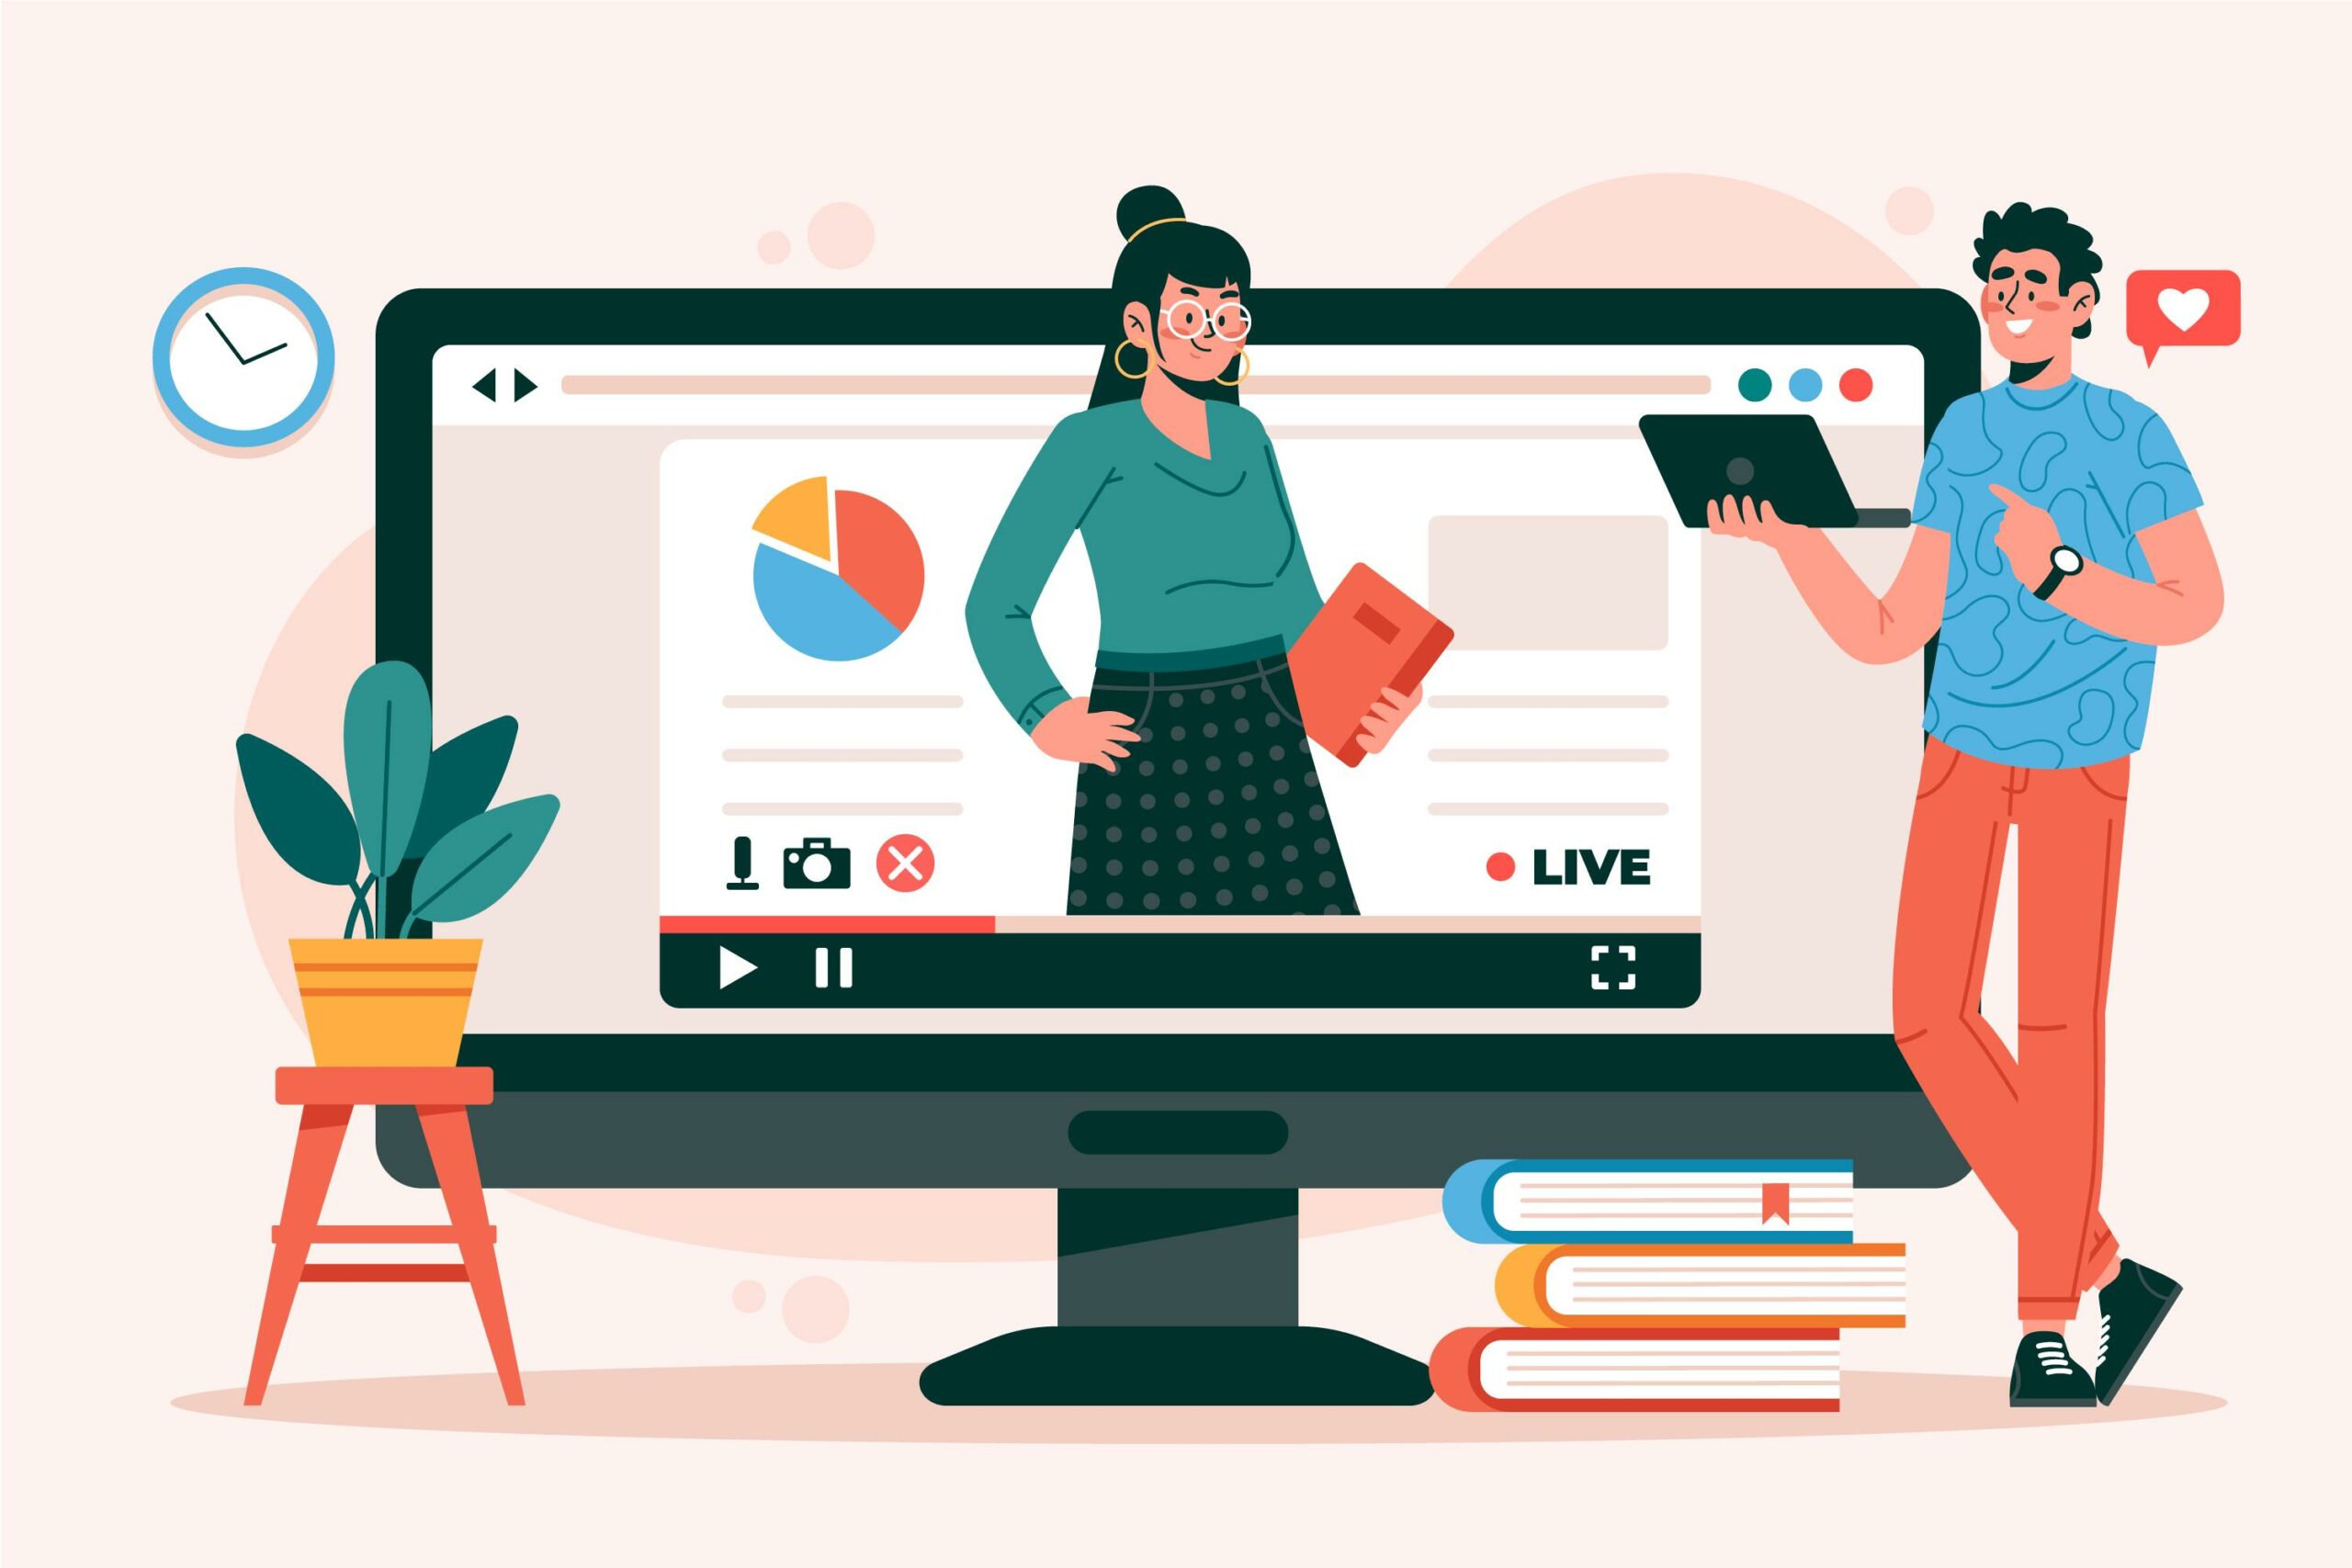Click the close/stop stream icon
The image size is (2352, 1568).
tap(910, 861)
